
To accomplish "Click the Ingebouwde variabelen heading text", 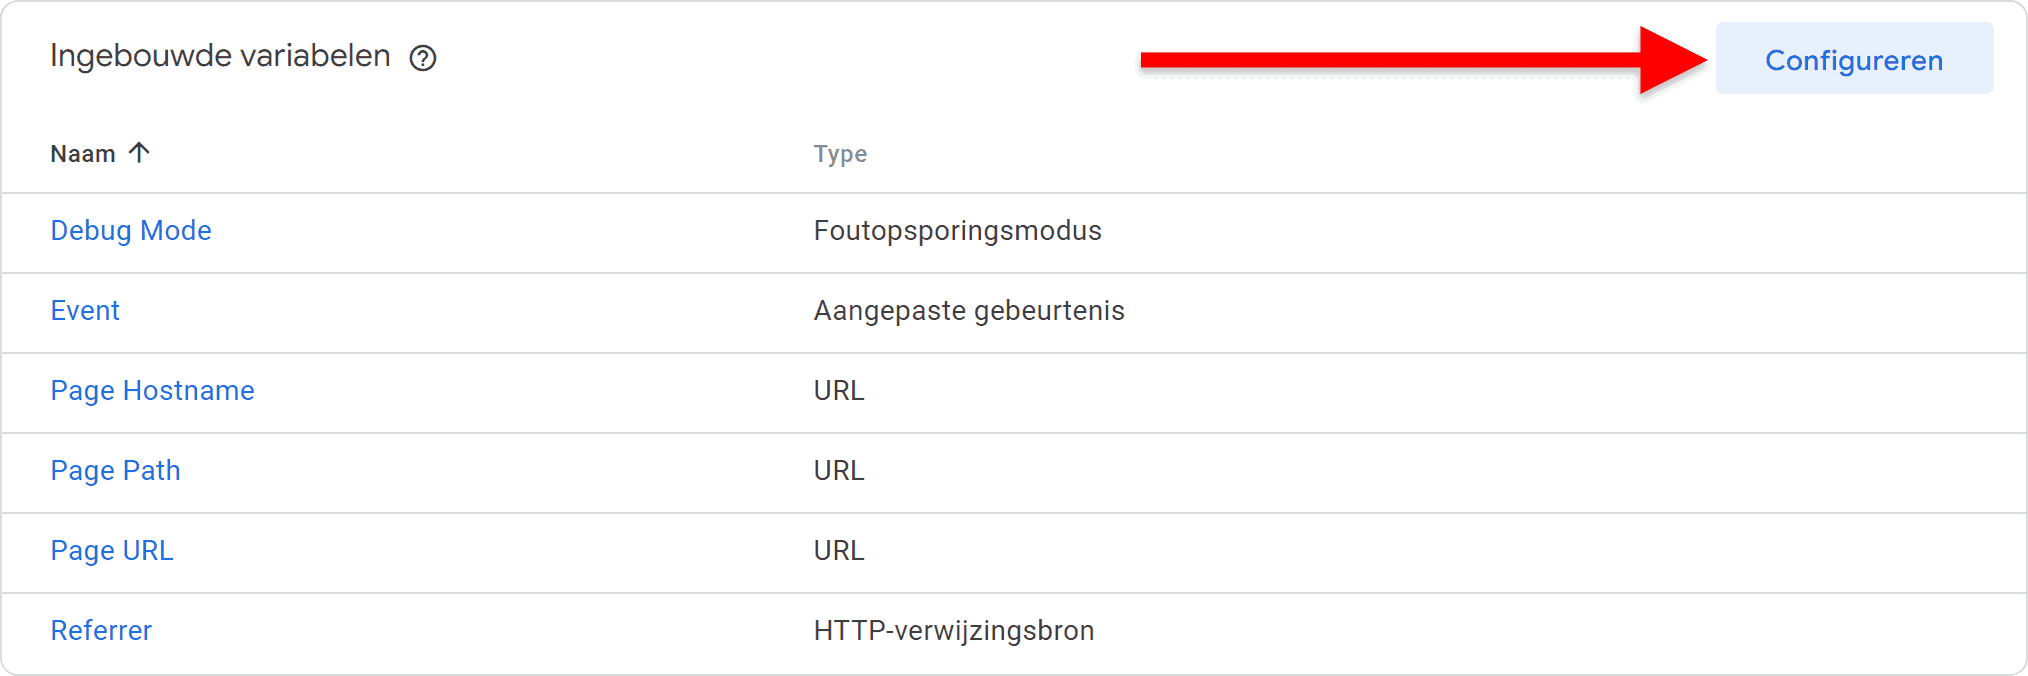I will tap(220, 56).
